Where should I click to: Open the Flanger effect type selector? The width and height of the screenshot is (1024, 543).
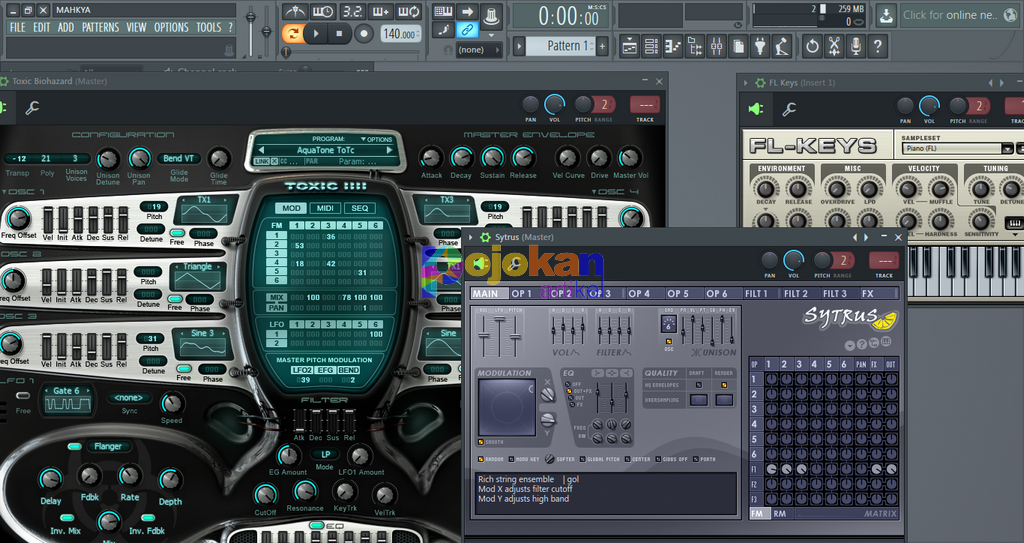(x=108, y=446)
